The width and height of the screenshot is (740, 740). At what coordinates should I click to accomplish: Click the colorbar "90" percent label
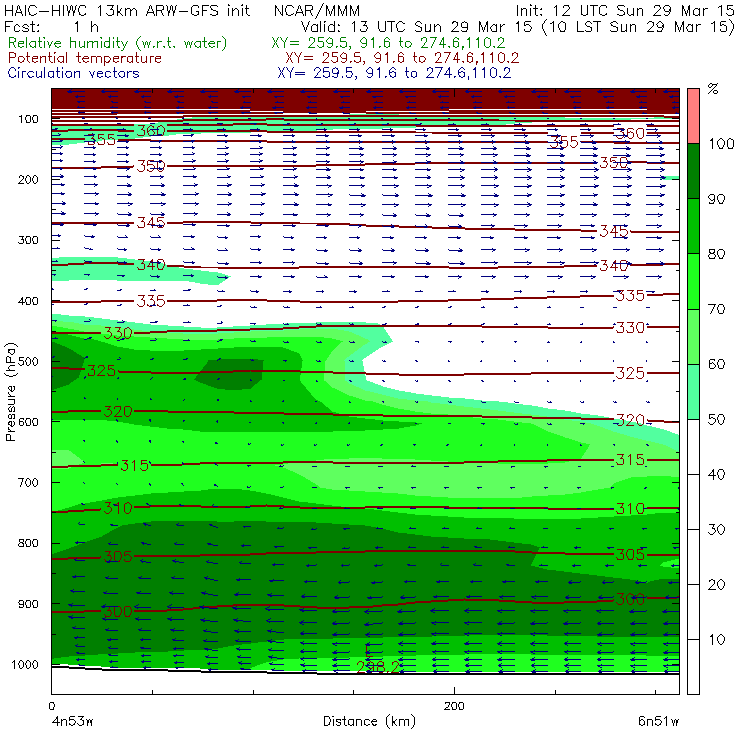click(x=716, y=199)
